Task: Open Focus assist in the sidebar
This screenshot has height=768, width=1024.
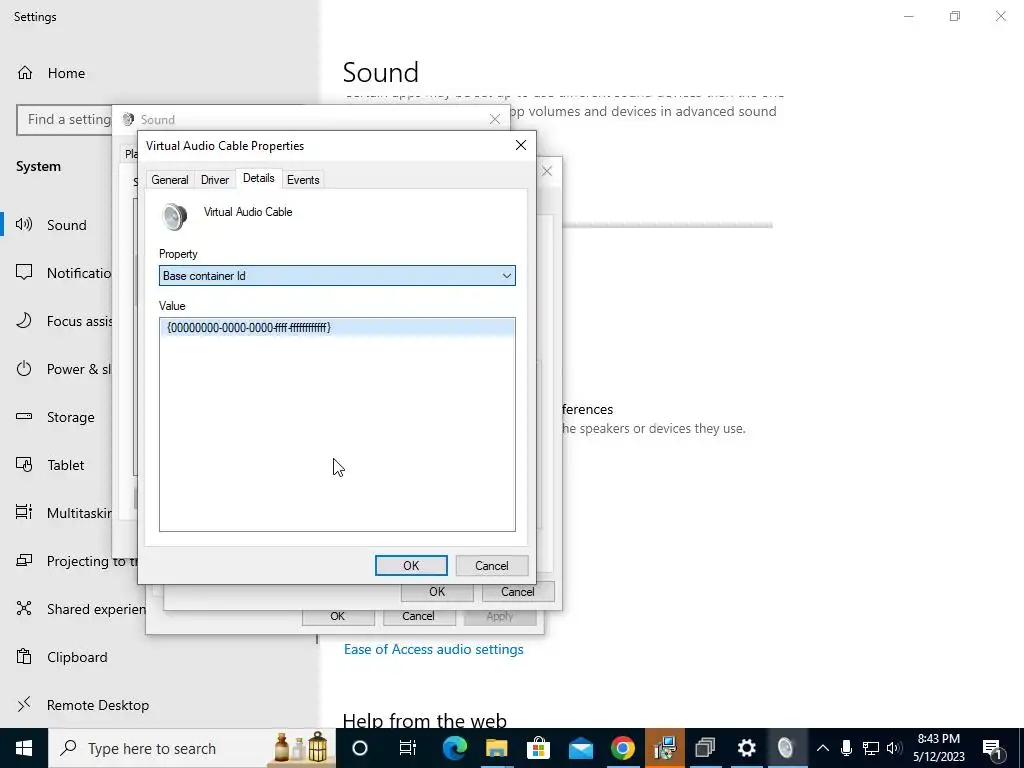Action: pyautogui.click(x=63, y=321)
